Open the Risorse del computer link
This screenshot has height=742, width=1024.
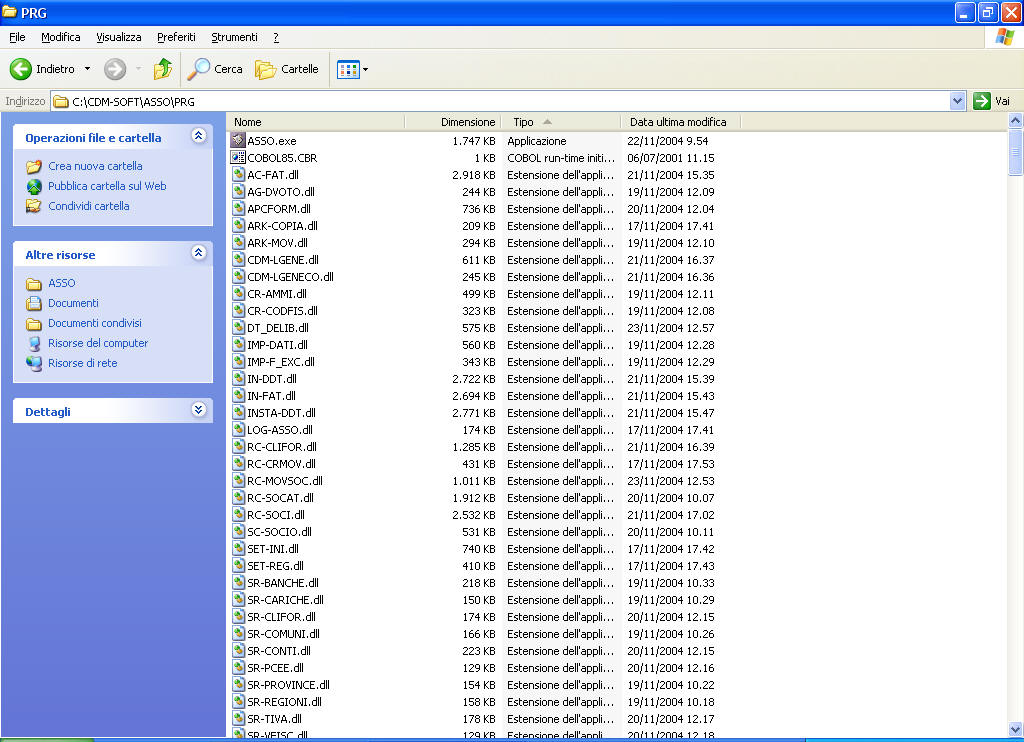[x=98, y=344]
